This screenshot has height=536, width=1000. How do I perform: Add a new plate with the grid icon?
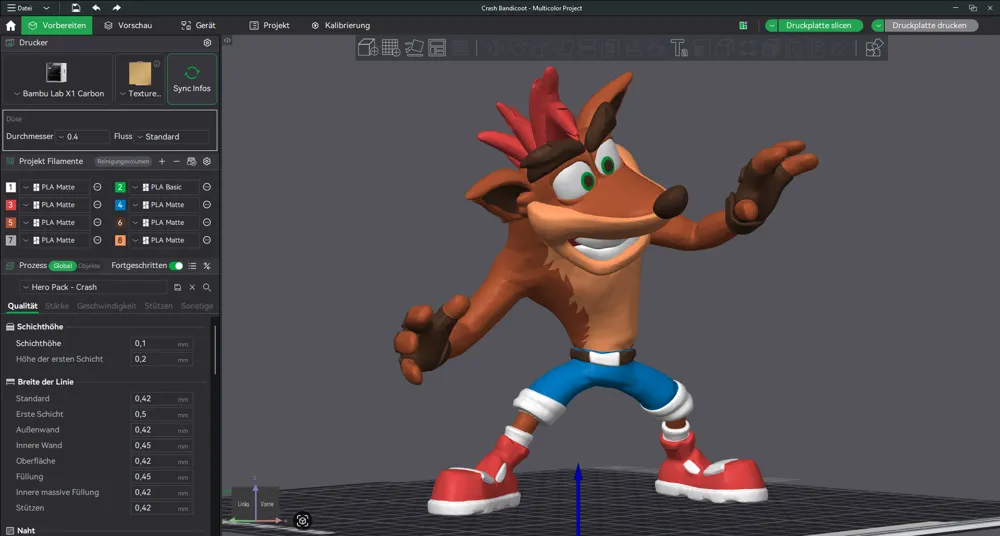391,48
